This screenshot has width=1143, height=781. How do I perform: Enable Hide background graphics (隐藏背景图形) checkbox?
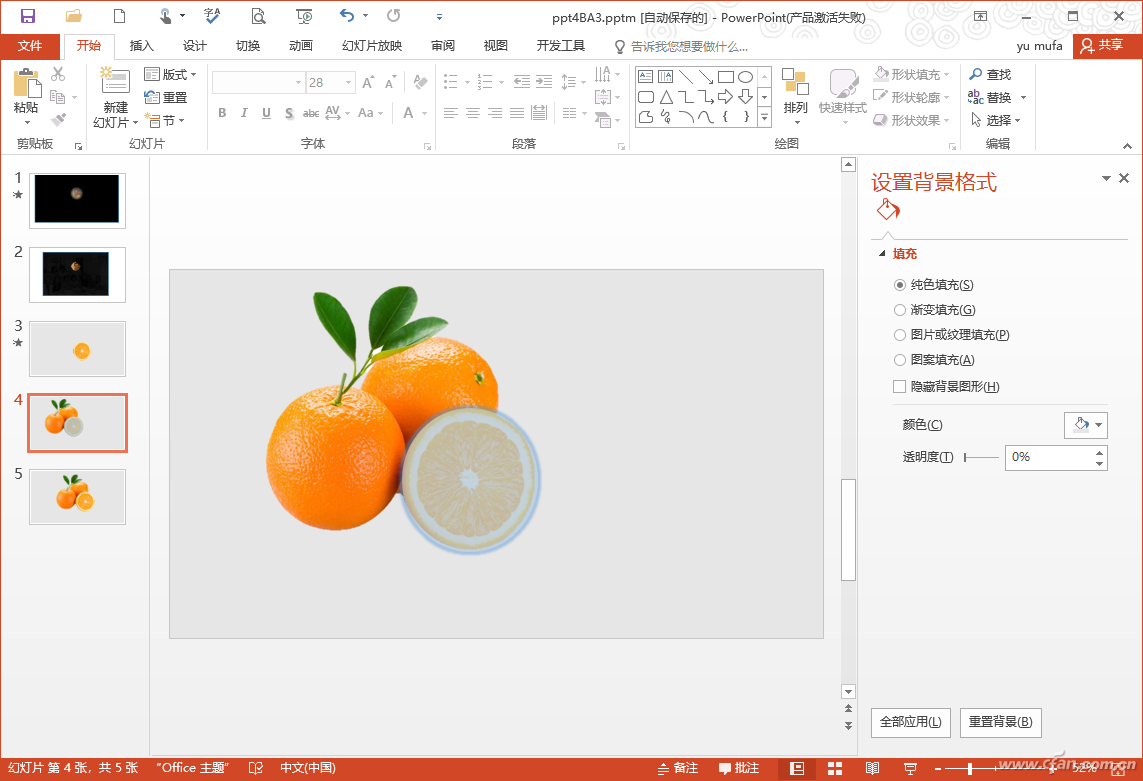[x=899, y=386]
